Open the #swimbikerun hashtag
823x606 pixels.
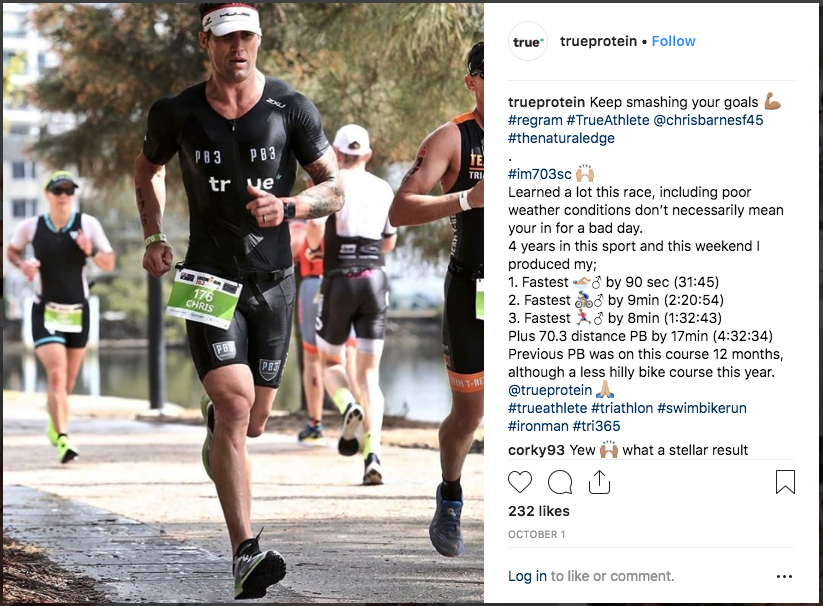pyautogui.click(x=702, y=408)
